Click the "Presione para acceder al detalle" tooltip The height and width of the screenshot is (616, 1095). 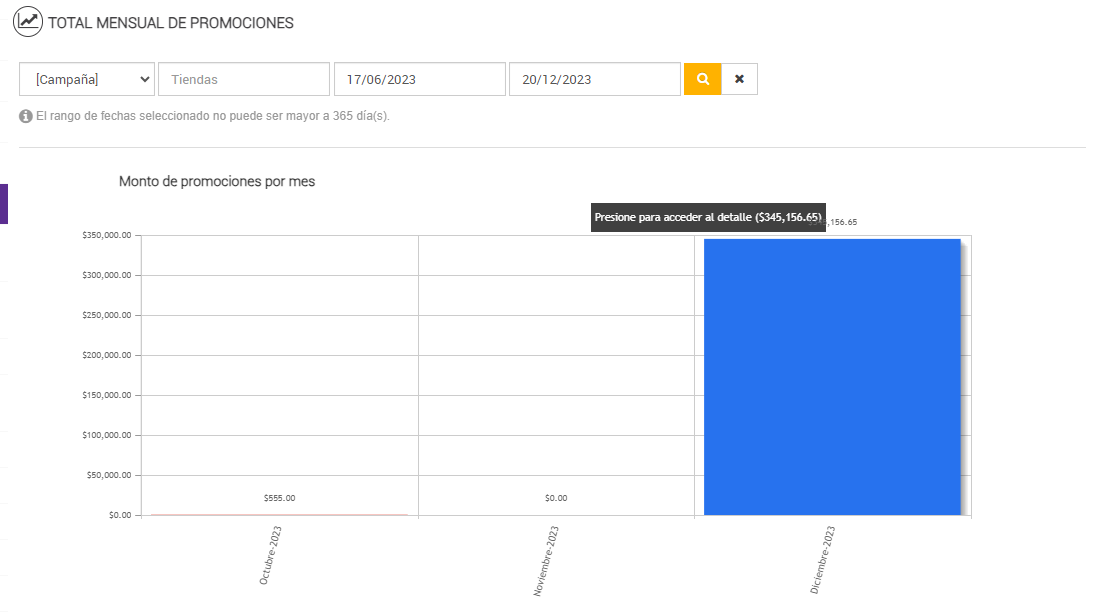[x=708, y=217]
